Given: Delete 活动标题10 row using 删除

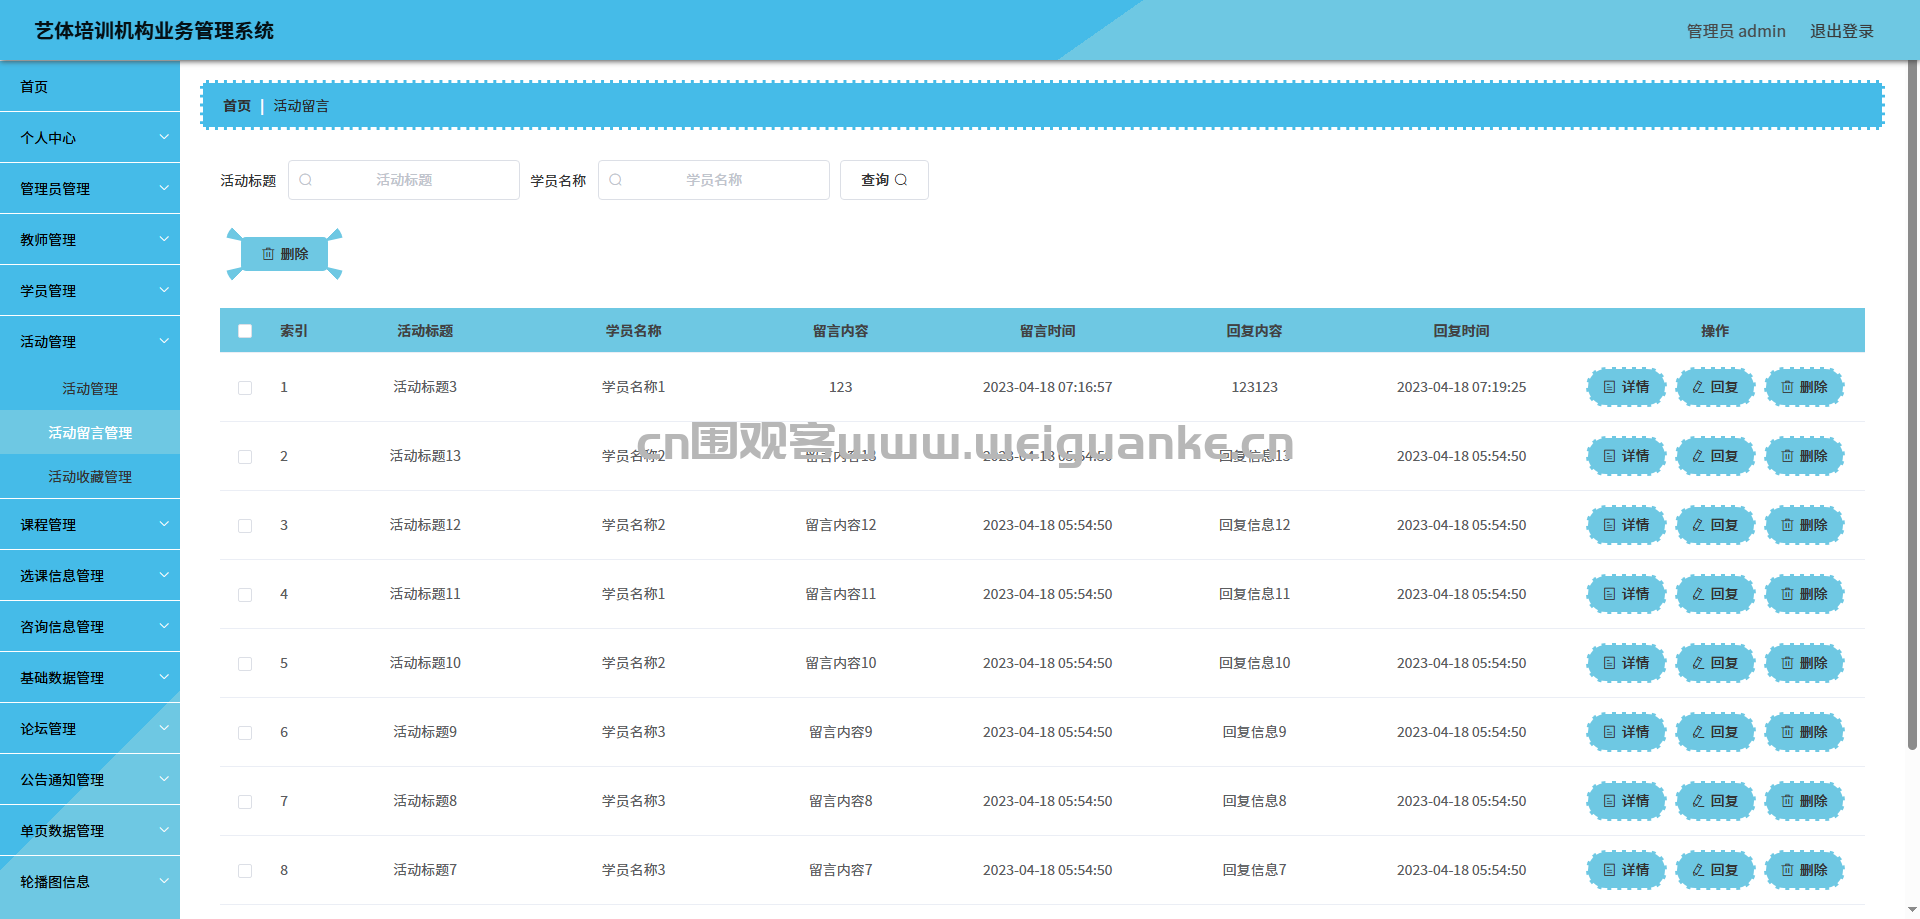Looking at the screenshot, I should 1804,663.
